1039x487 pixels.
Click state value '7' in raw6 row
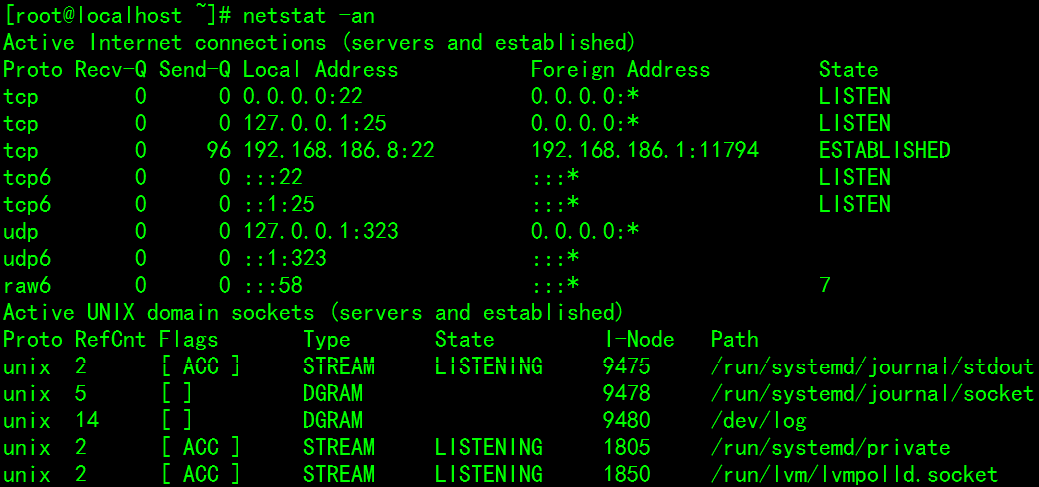coord(825,286)
